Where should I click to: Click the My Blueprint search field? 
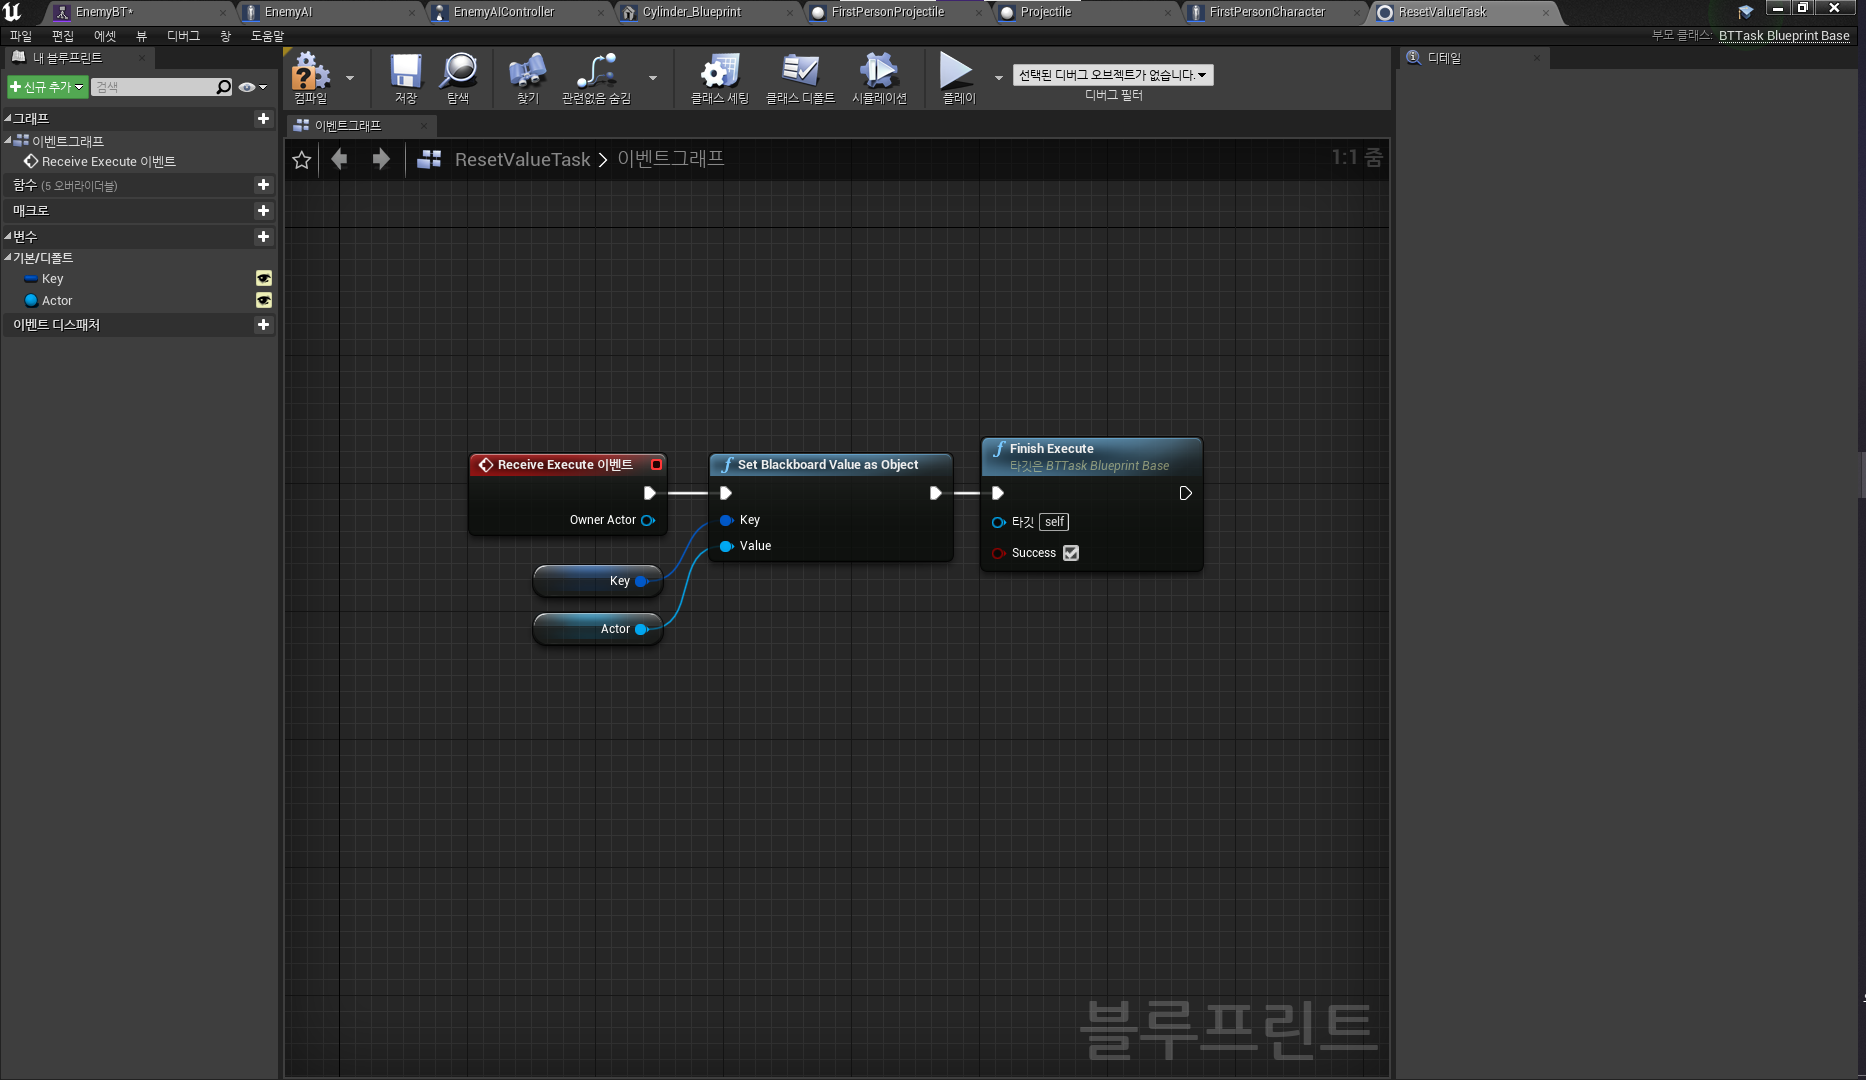click(x=162, y=87)
